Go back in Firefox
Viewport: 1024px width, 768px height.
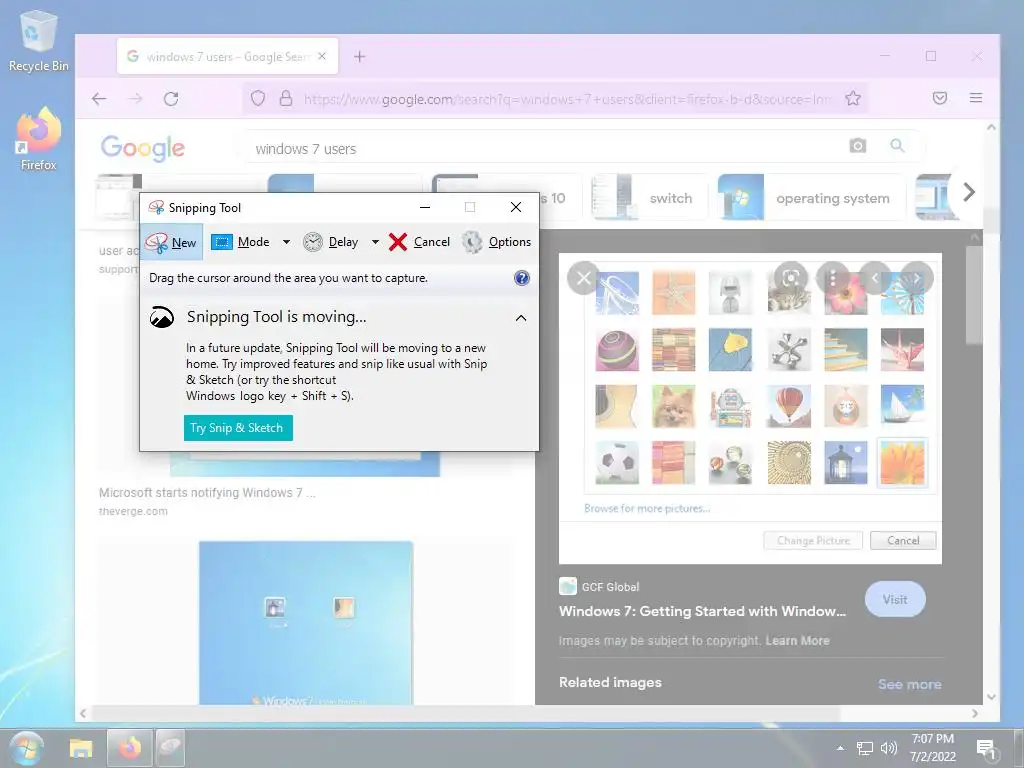point(99,99)
